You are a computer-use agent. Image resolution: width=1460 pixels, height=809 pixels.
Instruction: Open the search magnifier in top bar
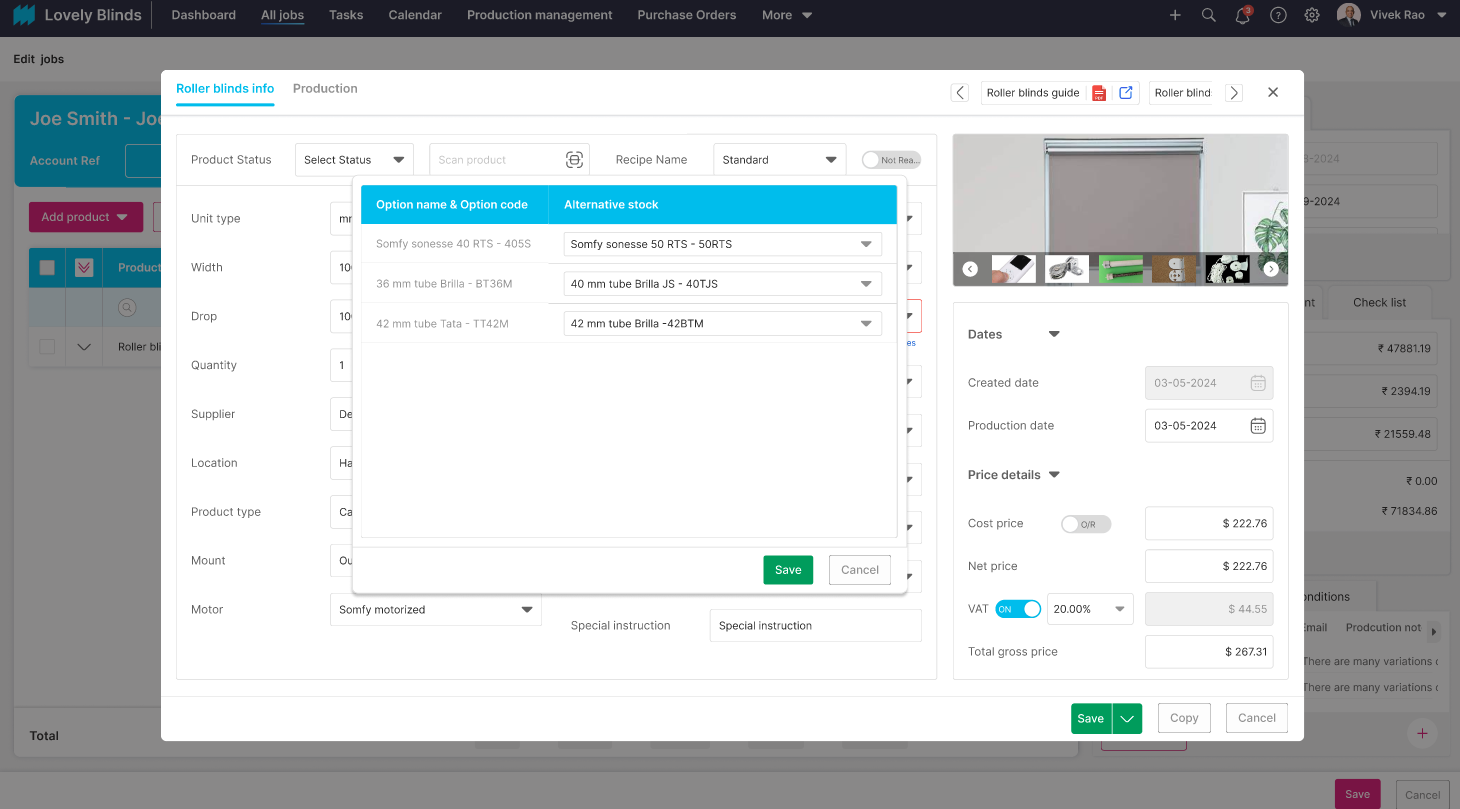click(x=1209, y=15)
